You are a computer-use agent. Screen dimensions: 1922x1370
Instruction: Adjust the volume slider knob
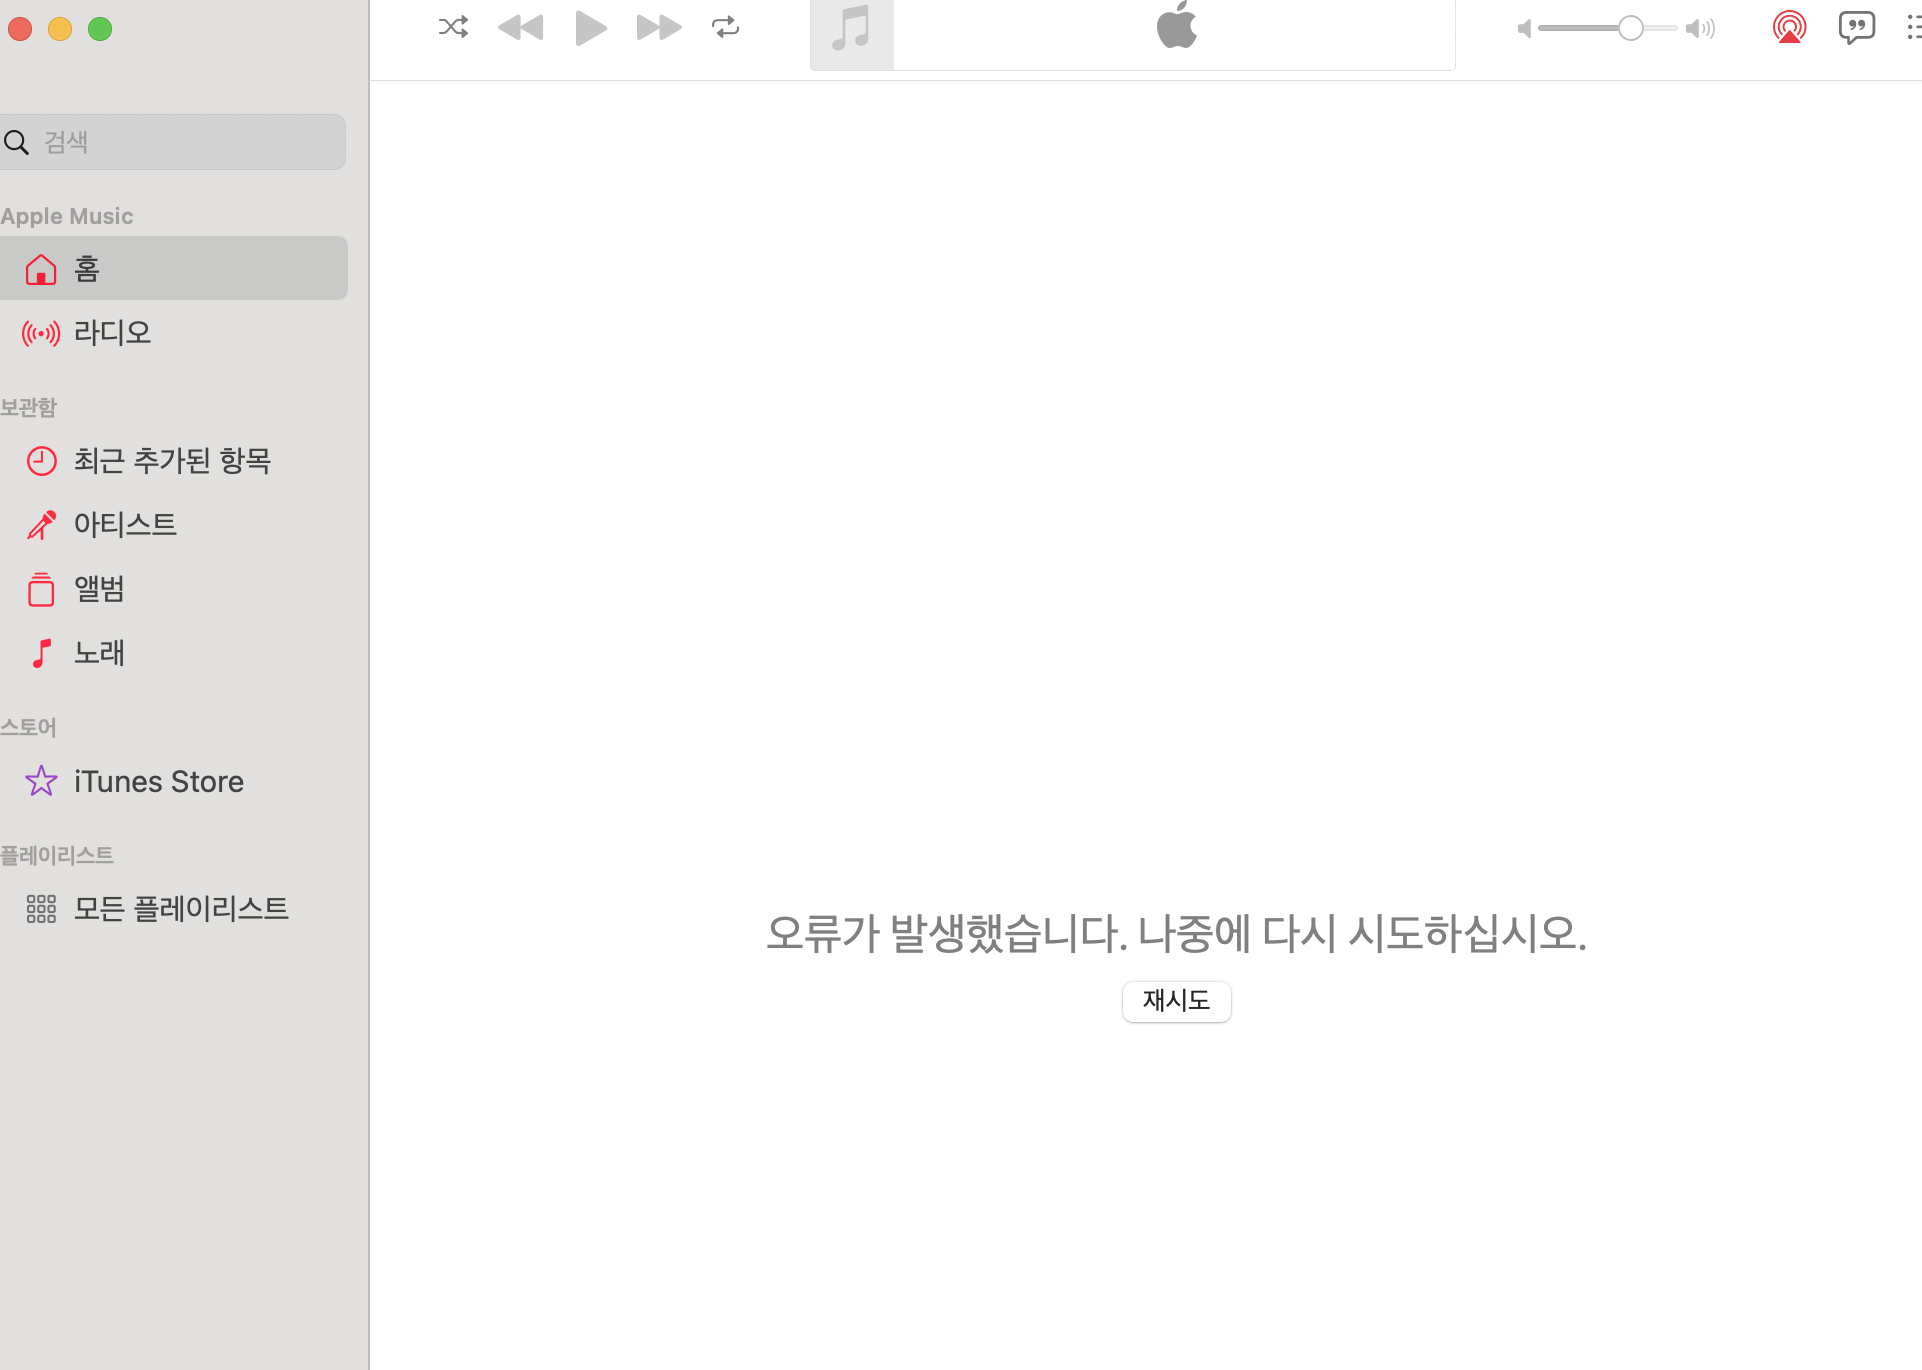click(x=1630, y=28)
